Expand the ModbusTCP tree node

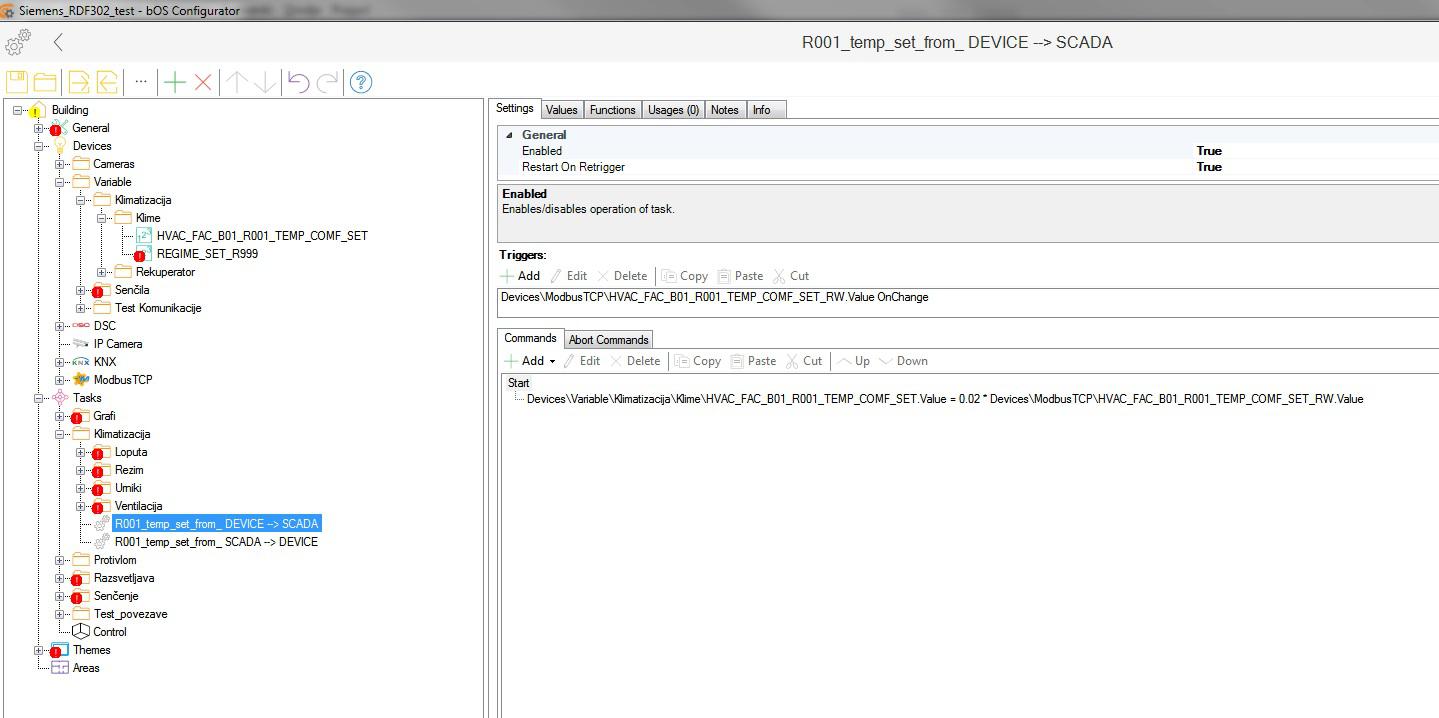coord(60,380)
